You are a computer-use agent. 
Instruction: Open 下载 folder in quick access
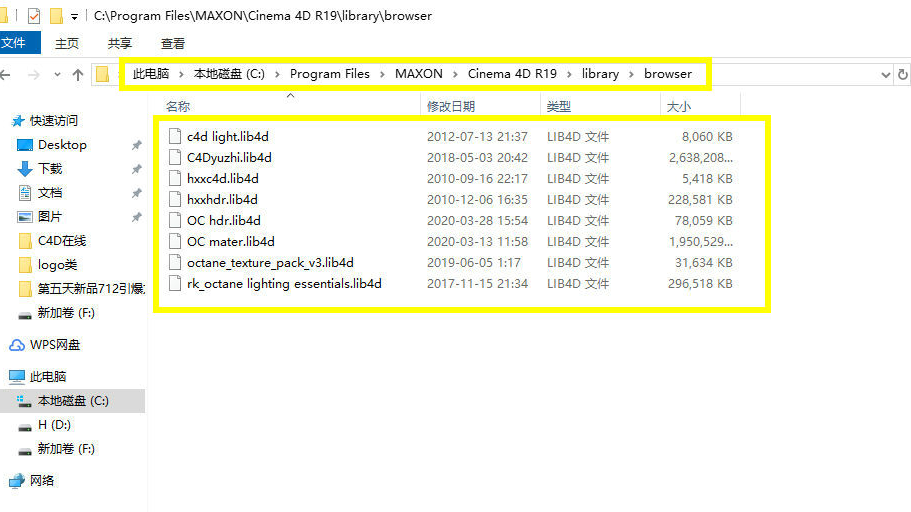pos(50,169)
